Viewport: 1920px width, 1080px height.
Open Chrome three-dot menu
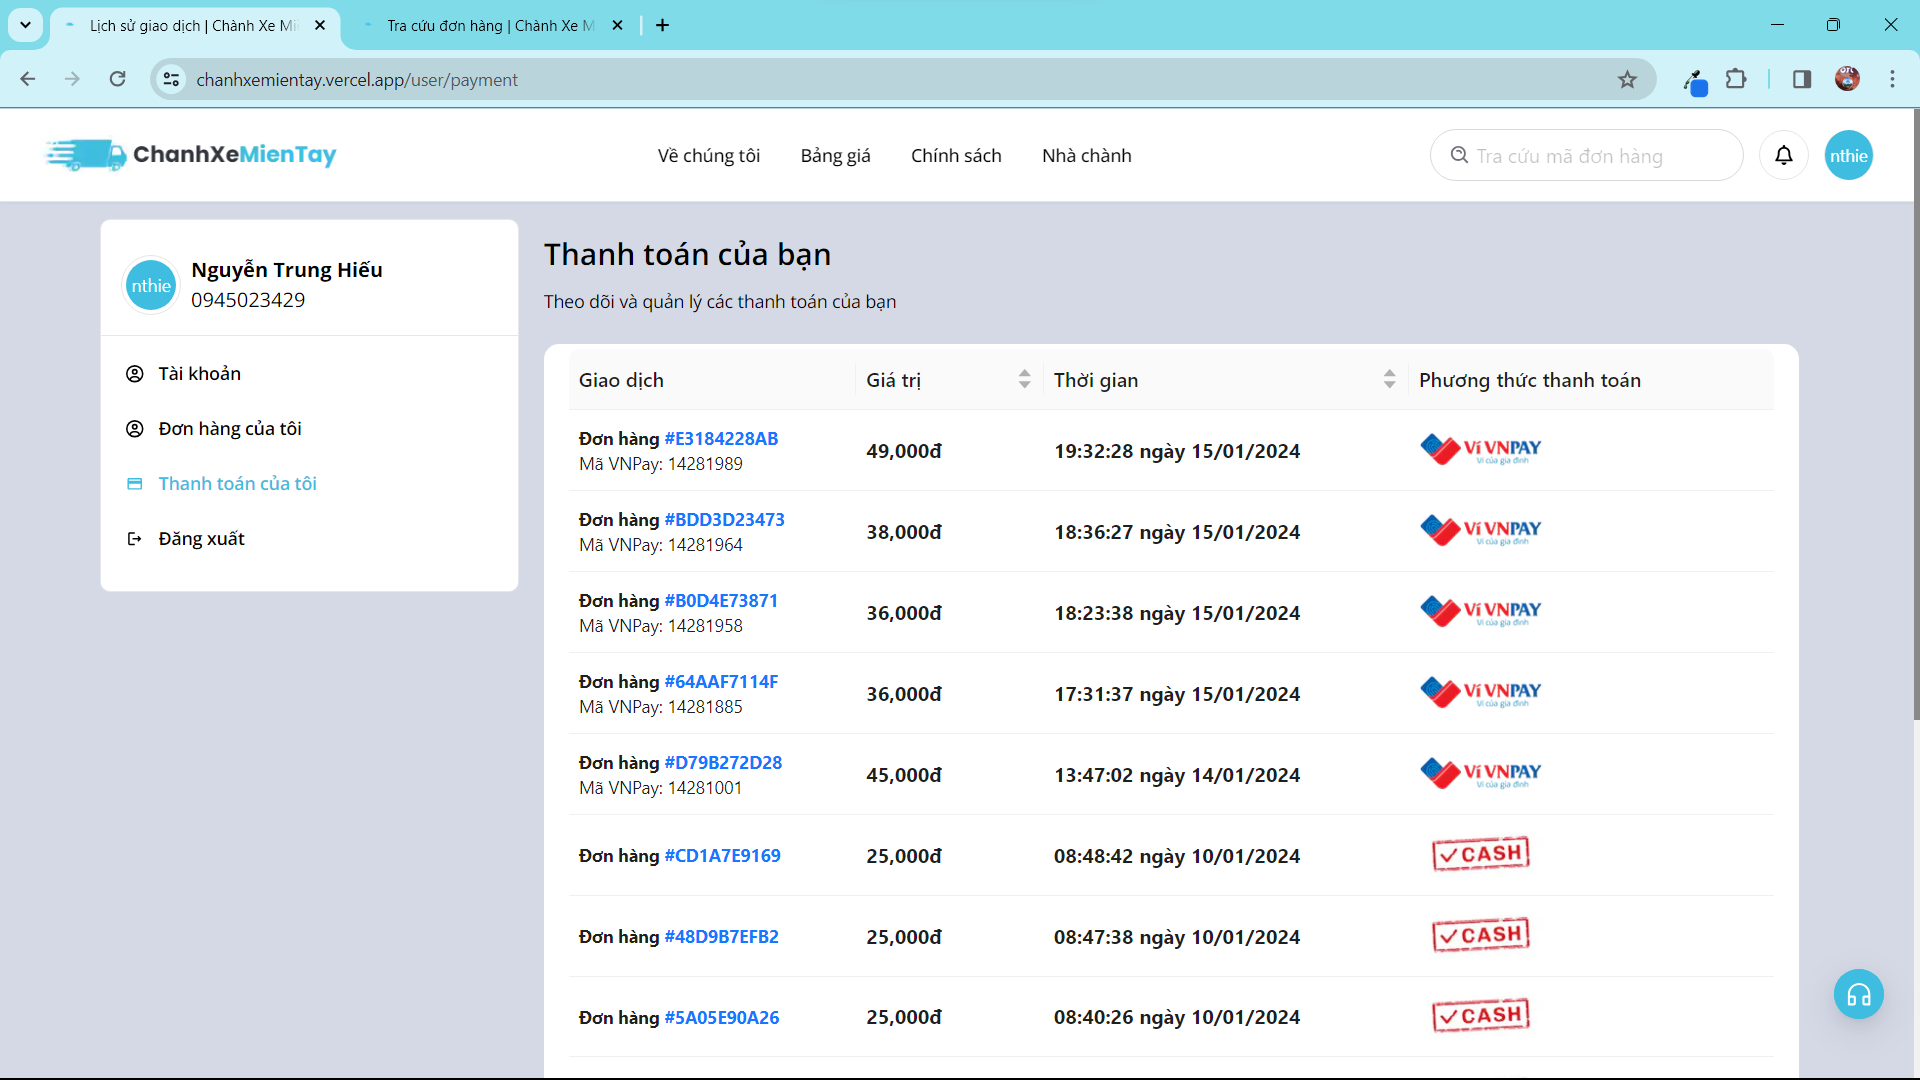(1892, 80)
